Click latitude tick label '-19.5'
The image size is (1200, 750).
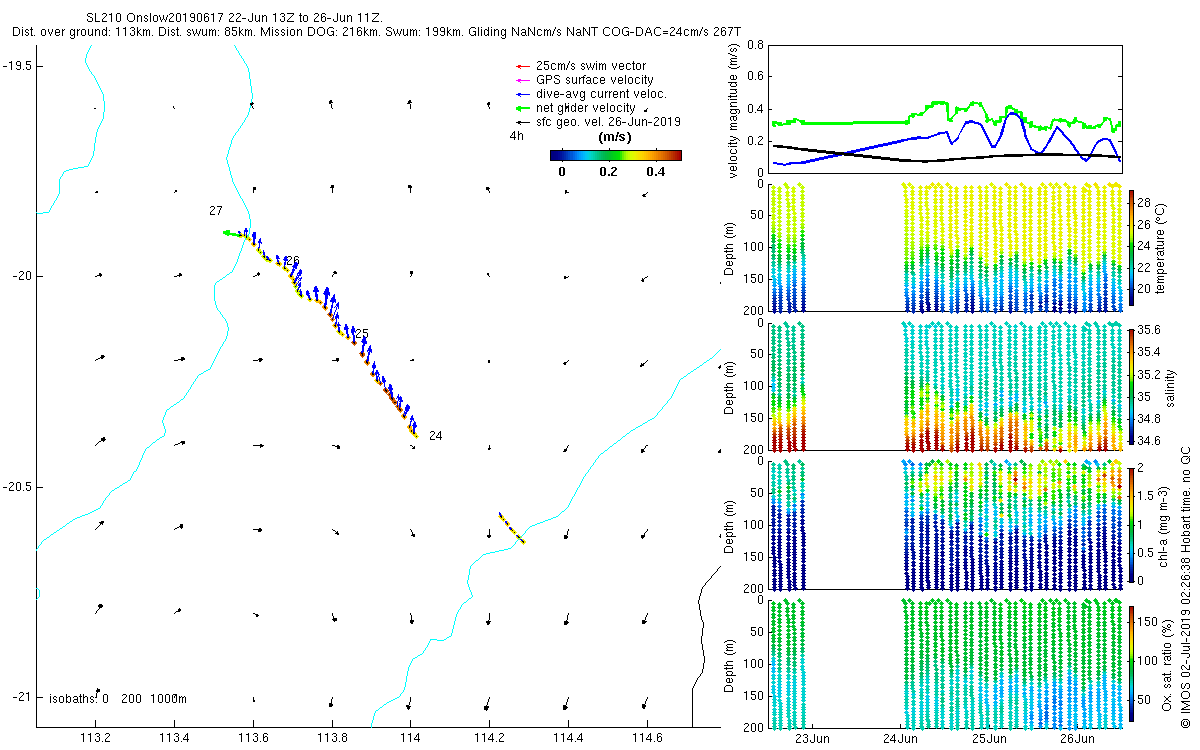17,65
